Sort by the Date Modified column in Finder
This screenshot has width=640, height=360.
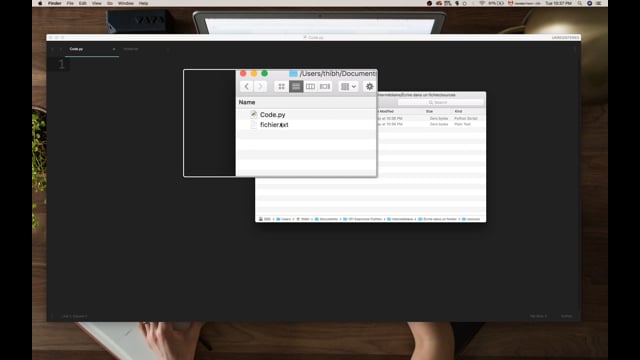click(386, 111)
